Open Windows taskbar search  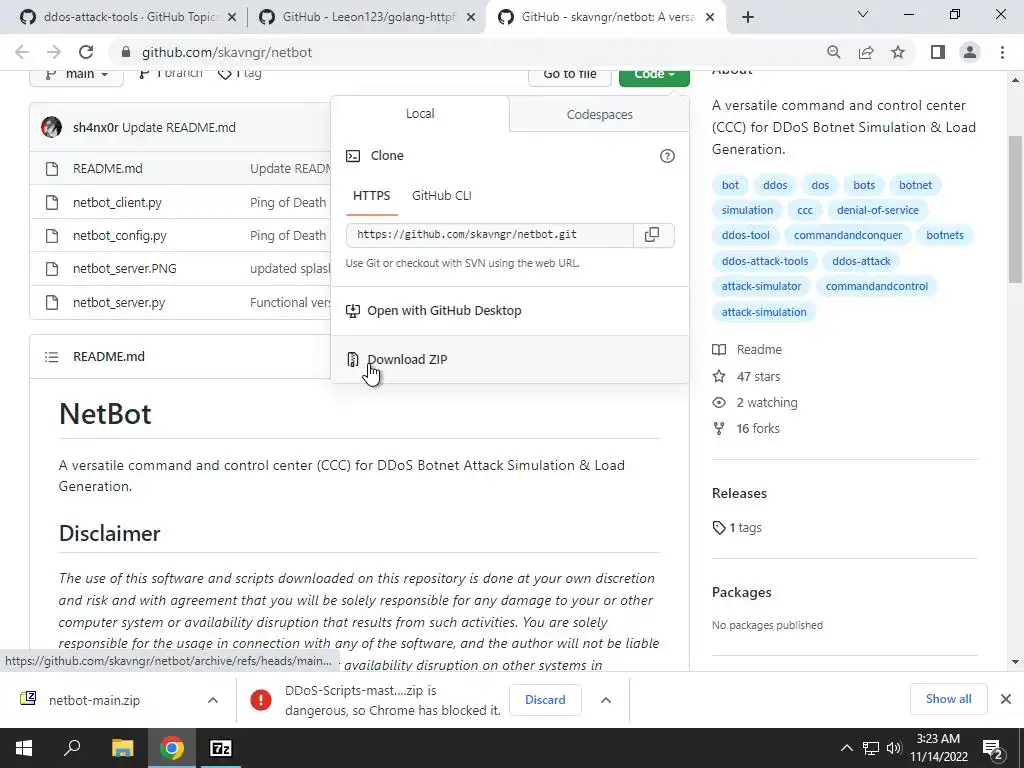click(72, 748)
